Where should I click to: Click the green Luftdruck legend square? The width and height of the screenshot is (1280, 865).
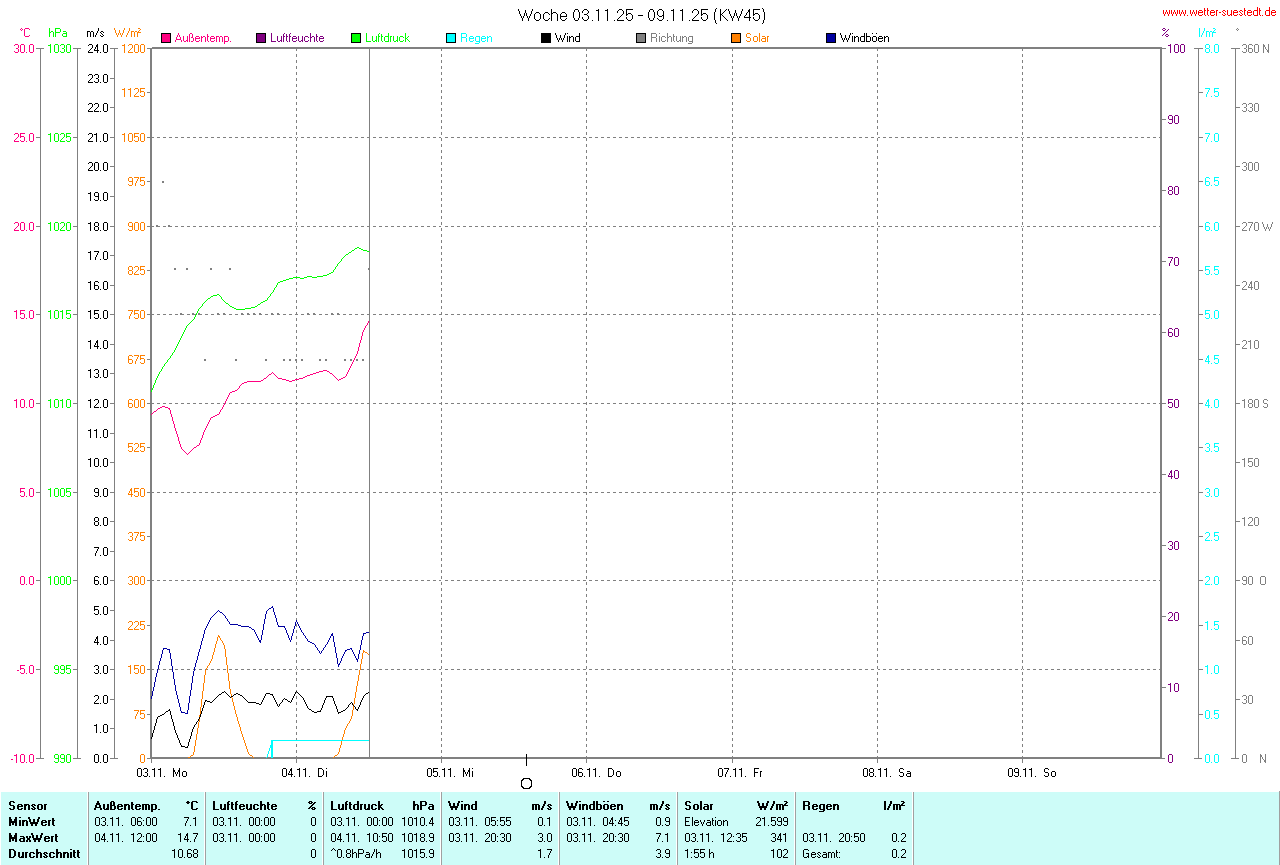[356, 38]
